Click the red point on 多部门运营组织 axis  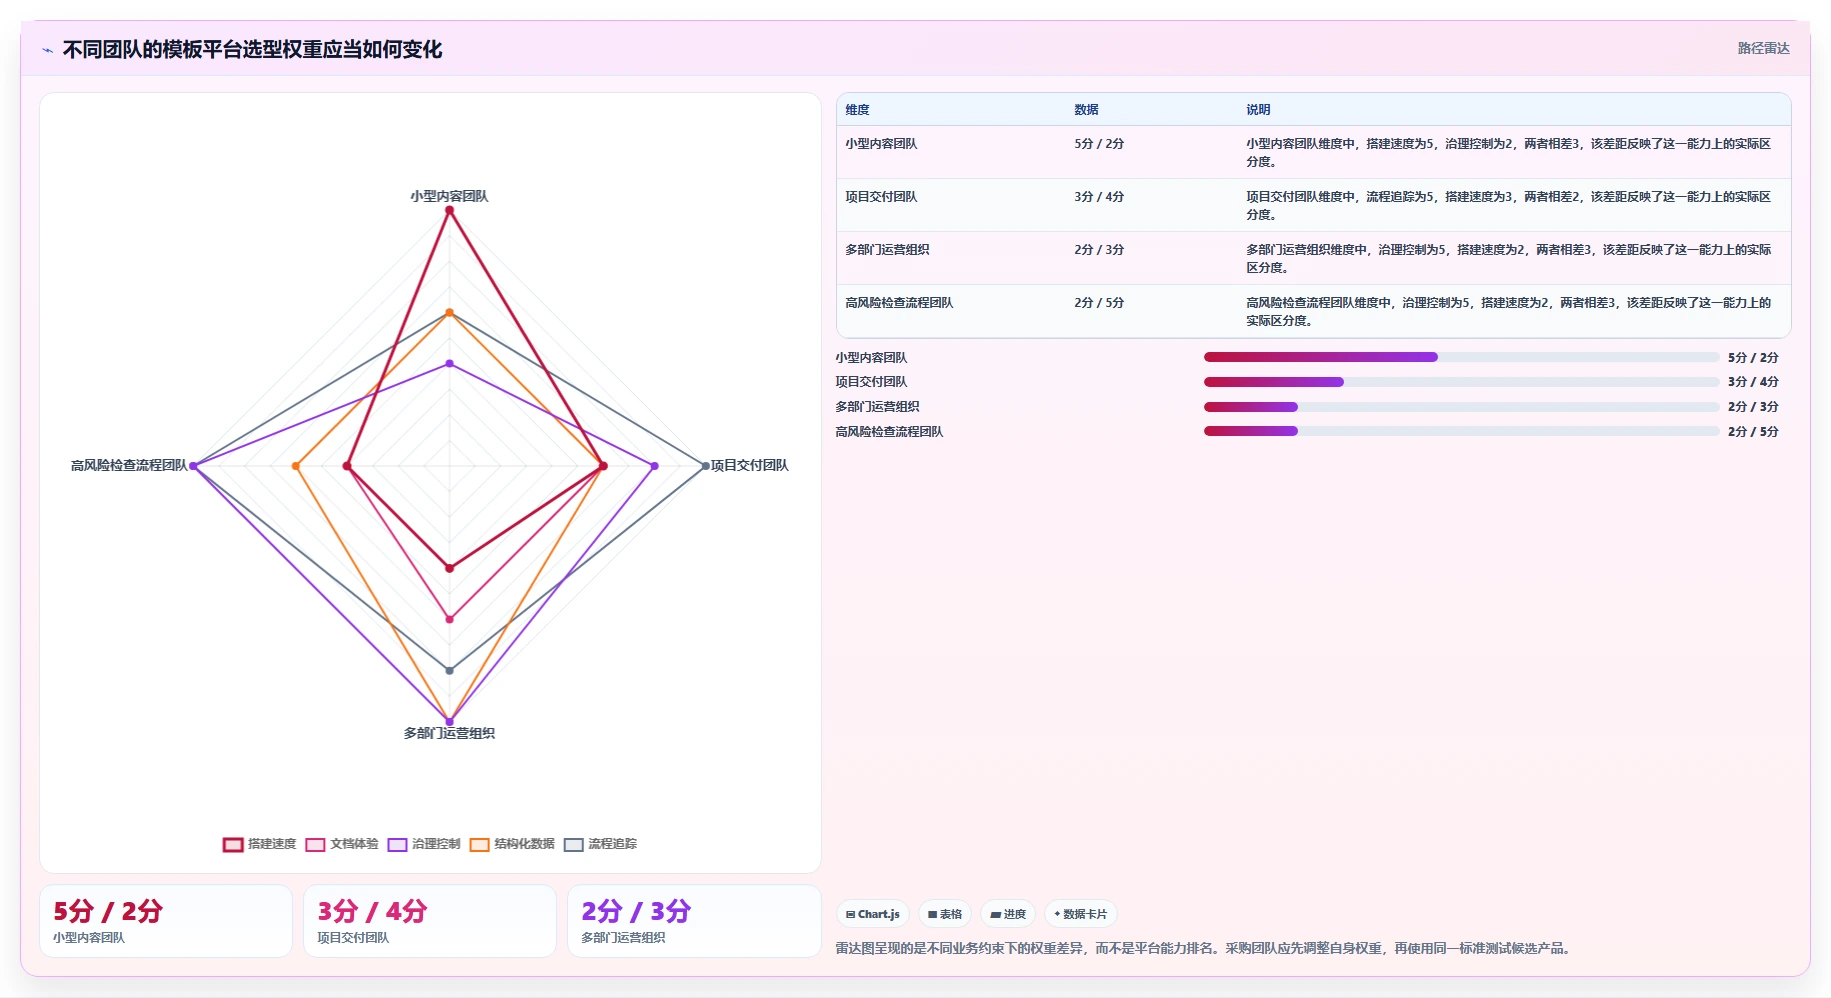tap(449, 568)
